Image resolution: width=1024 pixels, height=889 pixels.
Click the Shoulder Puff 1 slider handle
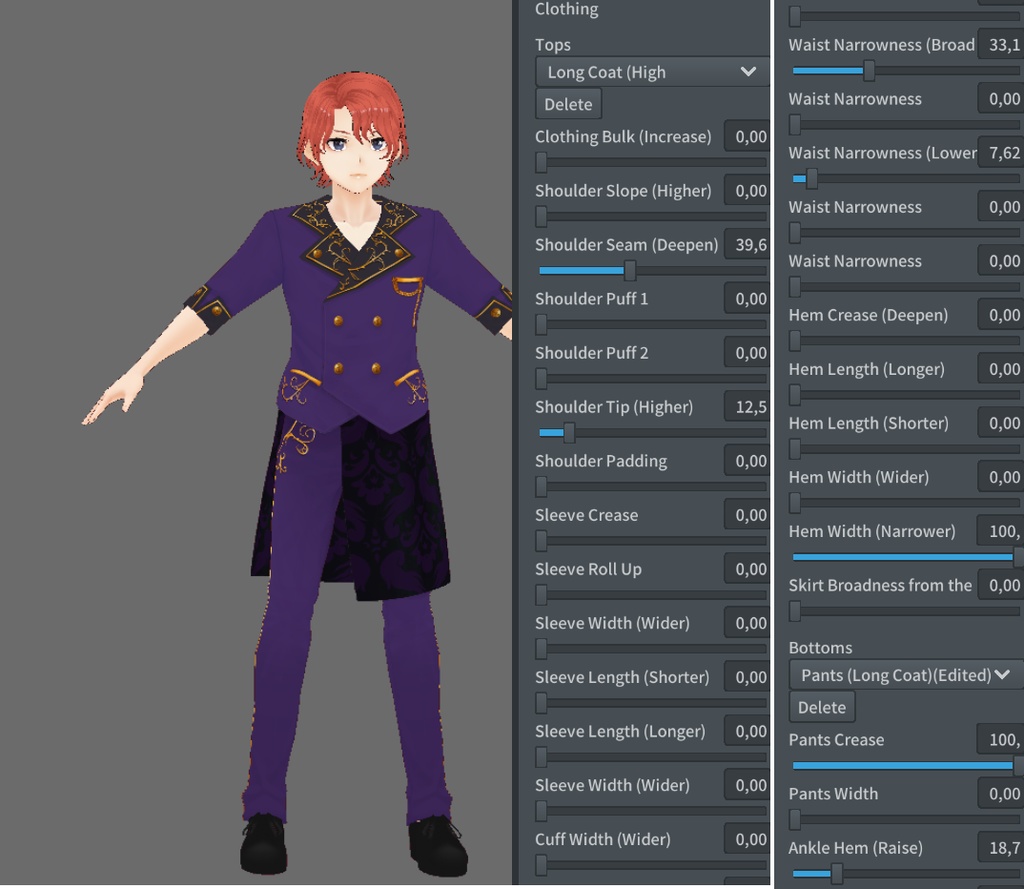point(539,325)
